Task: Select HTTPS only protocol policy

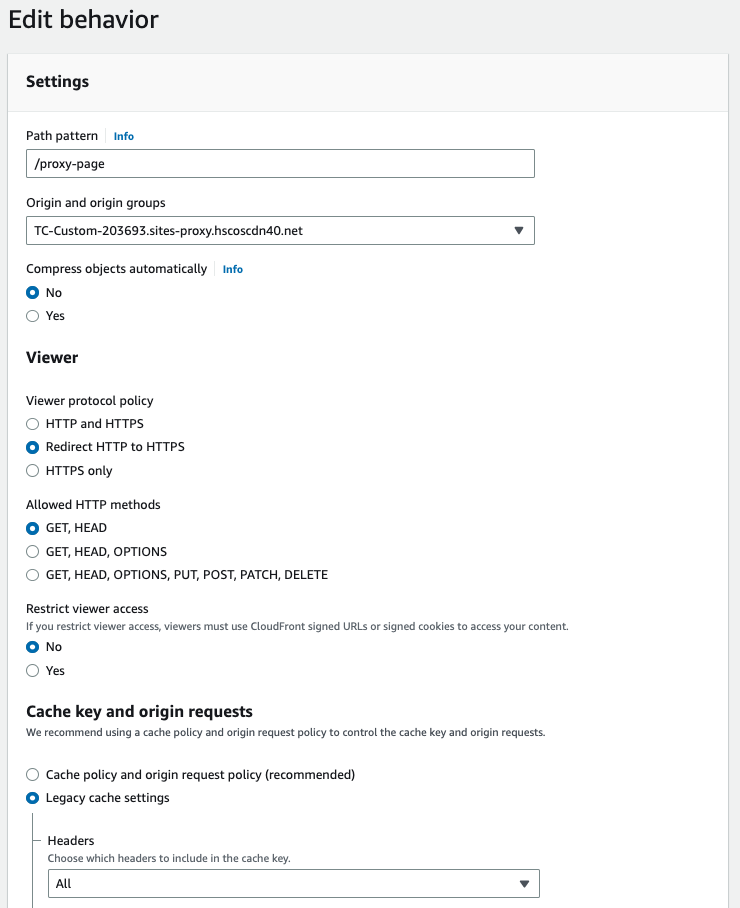Action: tap(32, 470)
